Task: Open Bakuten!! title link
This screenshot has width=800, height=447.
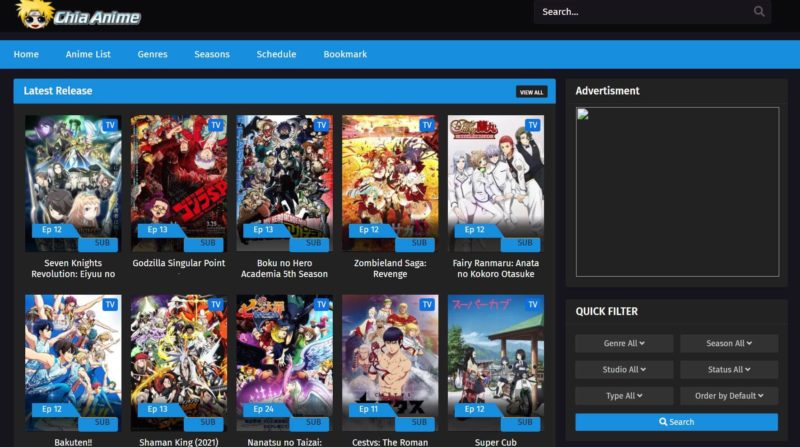Action: tap(73, 442)
